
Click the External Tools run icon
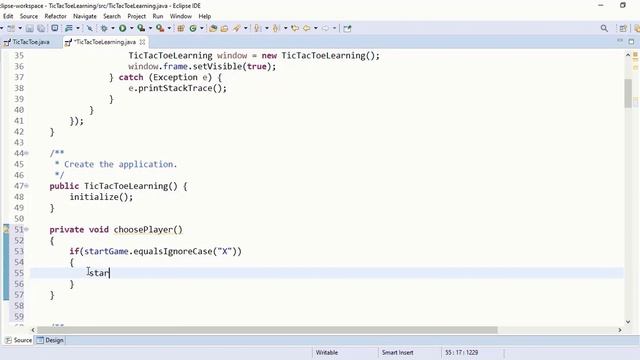click(x=160, y=28)
